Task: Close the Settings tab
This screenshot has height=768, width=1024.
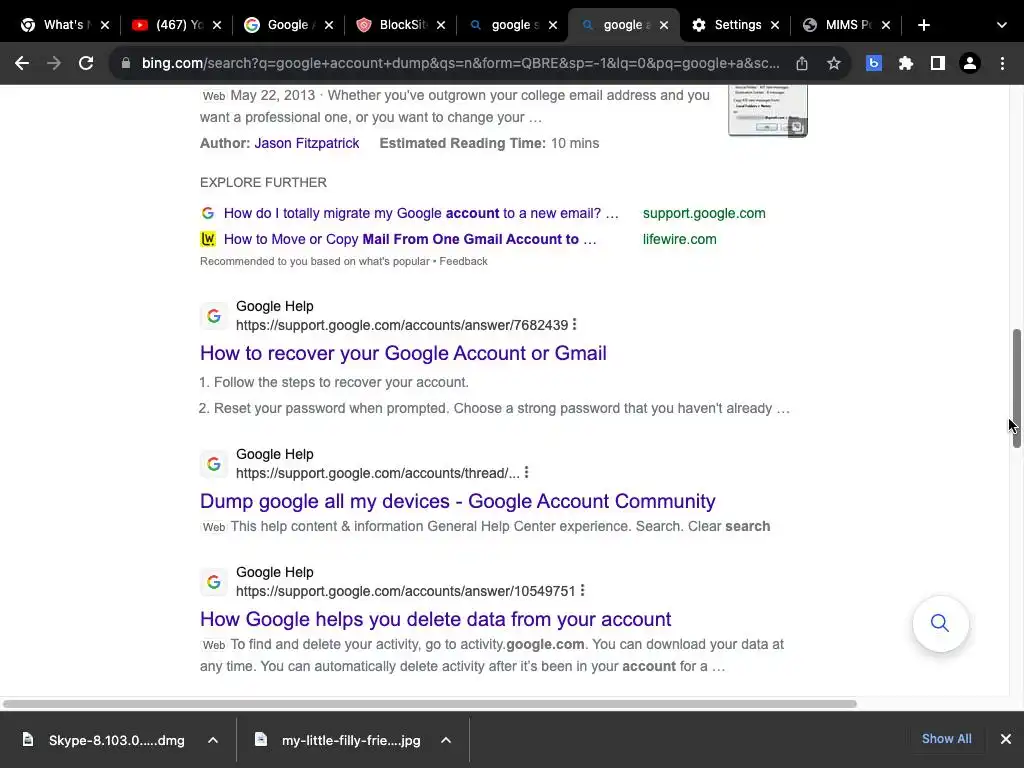Action: (x=775, y=25)
